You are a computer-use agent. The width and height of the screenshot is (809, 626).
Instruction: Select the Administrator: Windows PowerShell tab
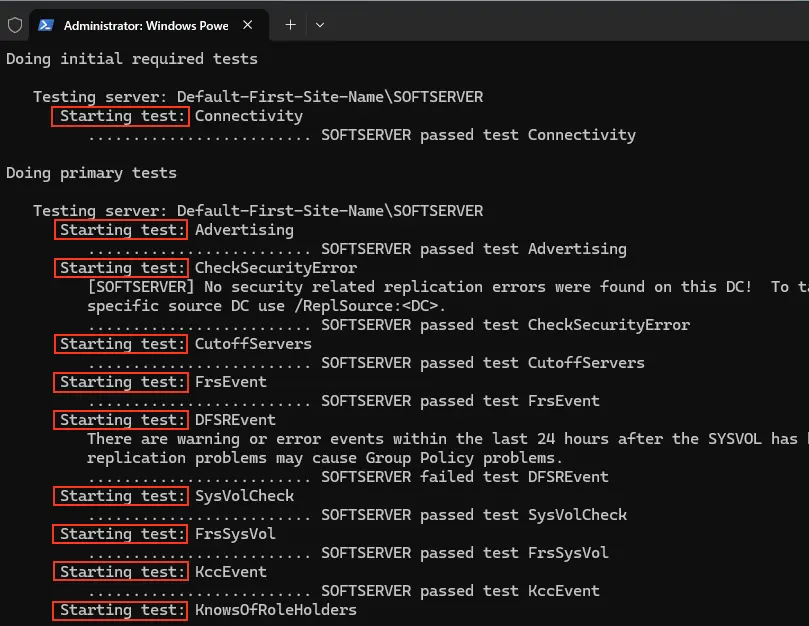point(145,25)
